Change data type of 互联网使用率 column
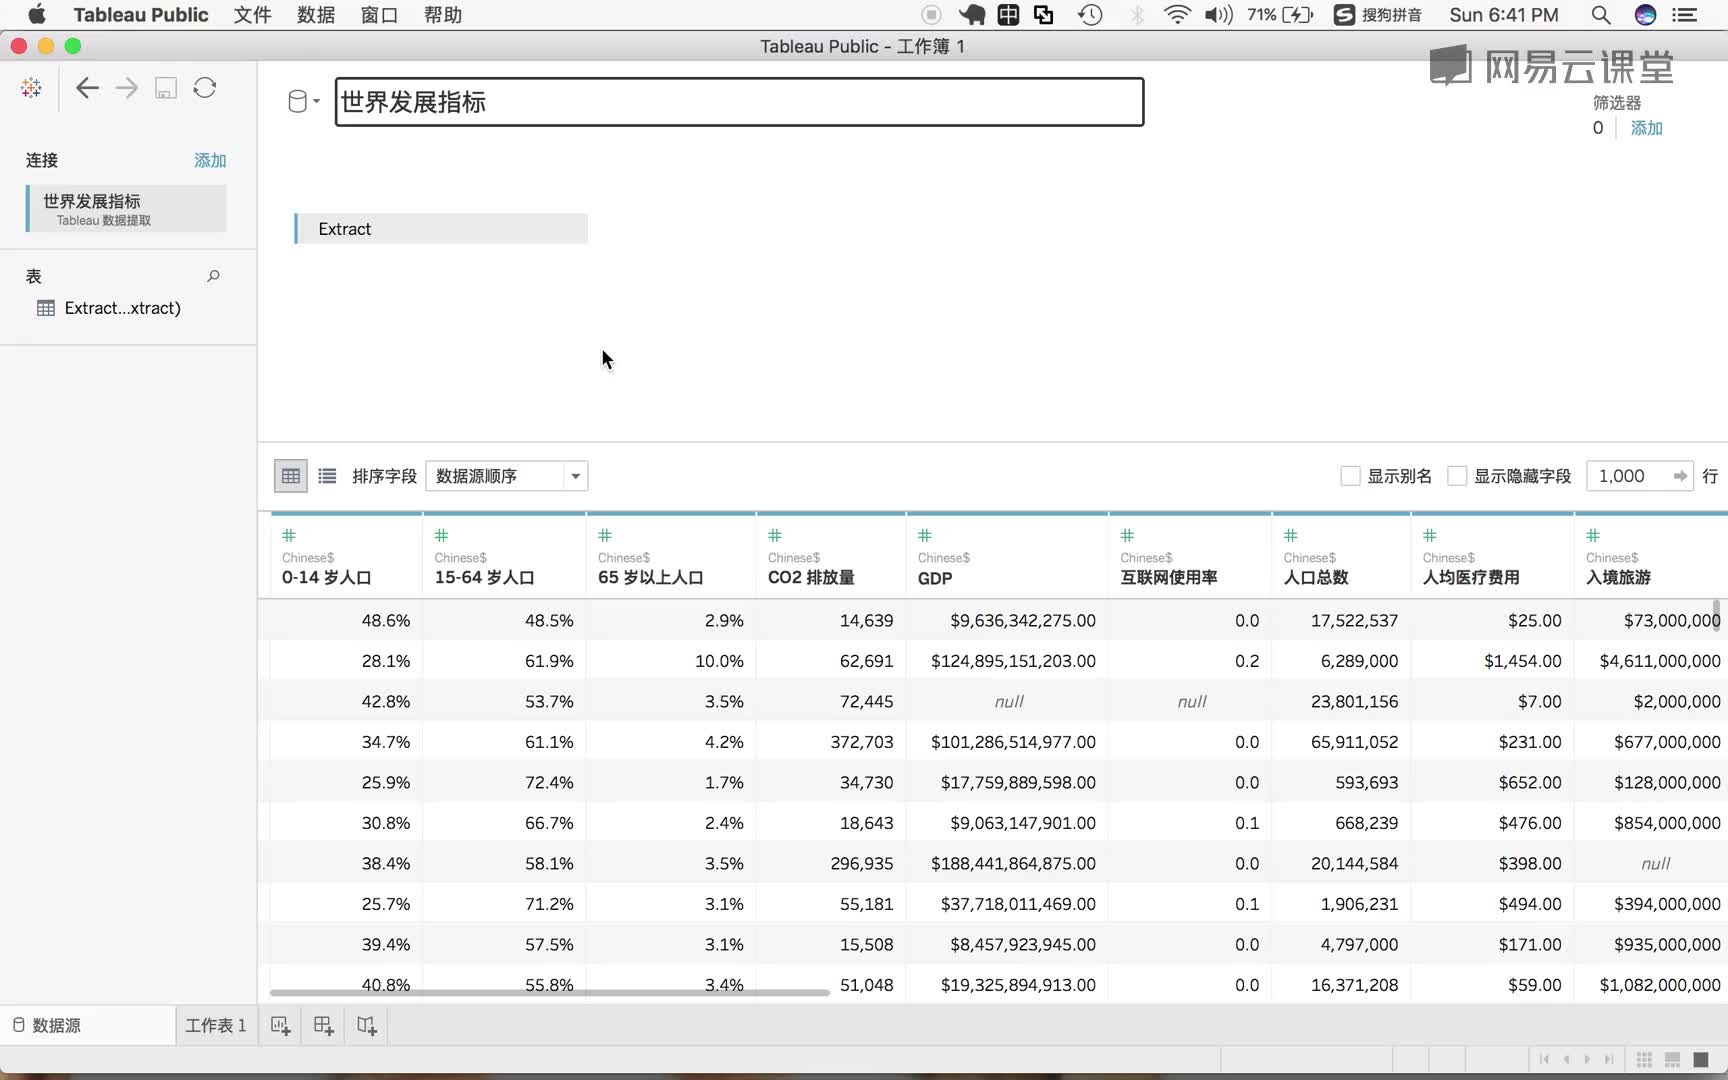Image resolution: width=1728 pixels, height=1080 pixels. point(1127,535)
